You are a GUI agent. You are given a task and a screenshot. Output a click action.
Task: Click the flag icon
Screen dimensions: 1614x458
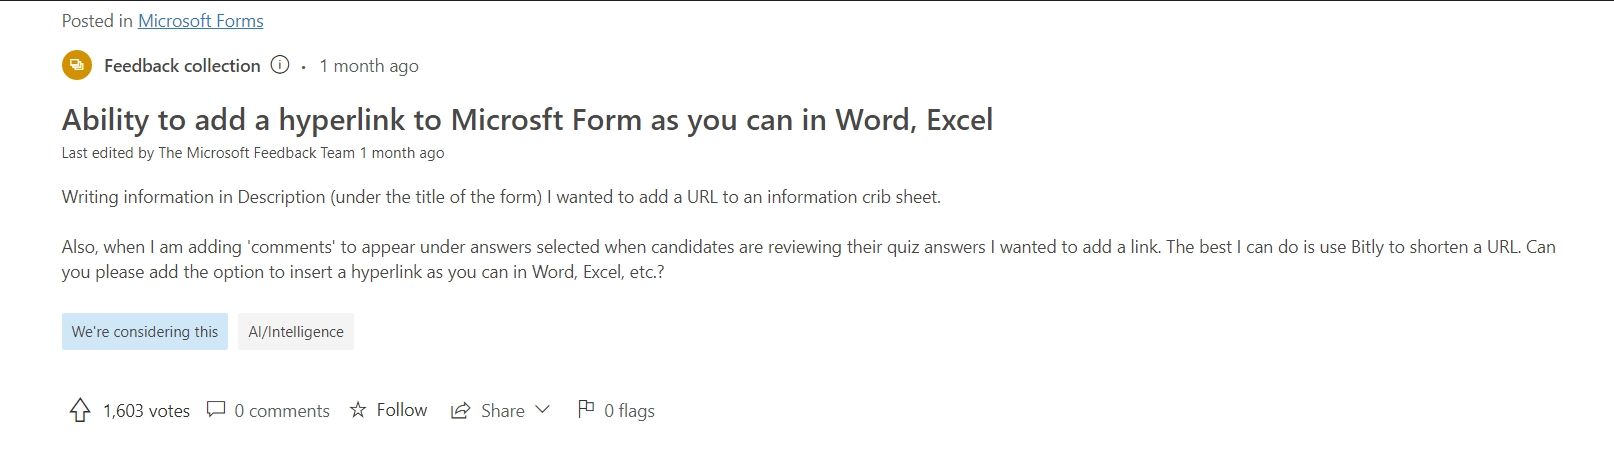(x=586, y=408)
